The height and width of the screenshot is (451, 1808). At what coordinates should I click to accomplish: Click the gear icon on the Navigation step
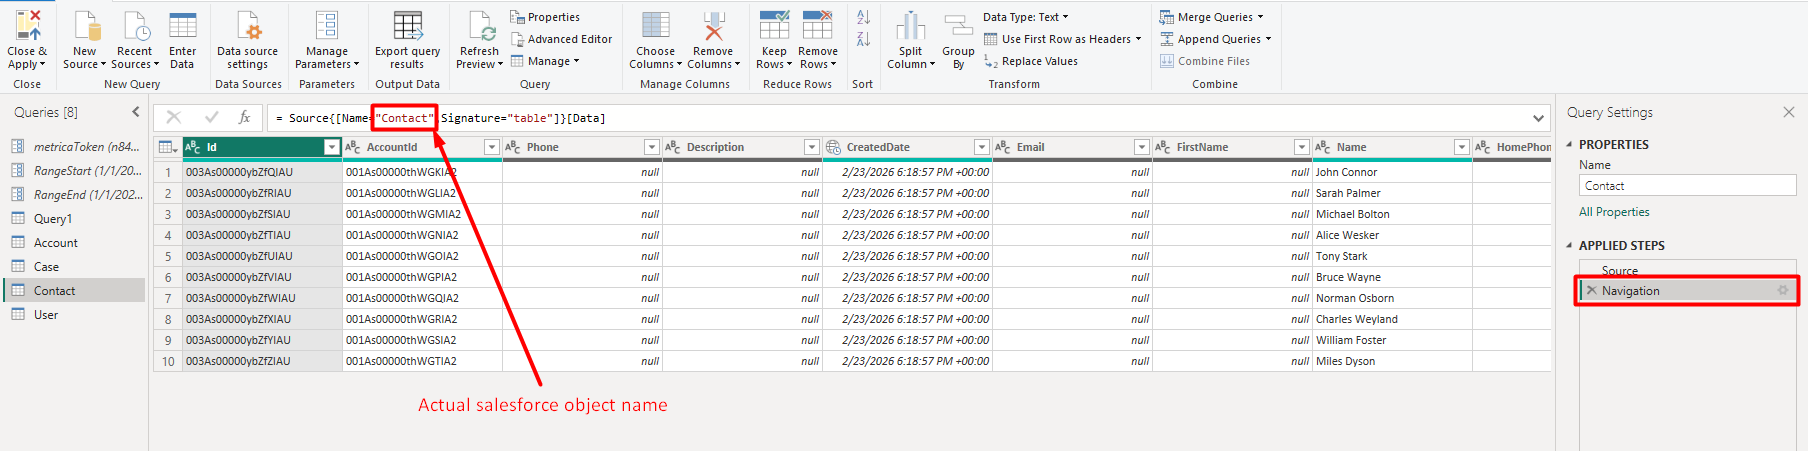pyautogui.click(x=1782, y=291)
